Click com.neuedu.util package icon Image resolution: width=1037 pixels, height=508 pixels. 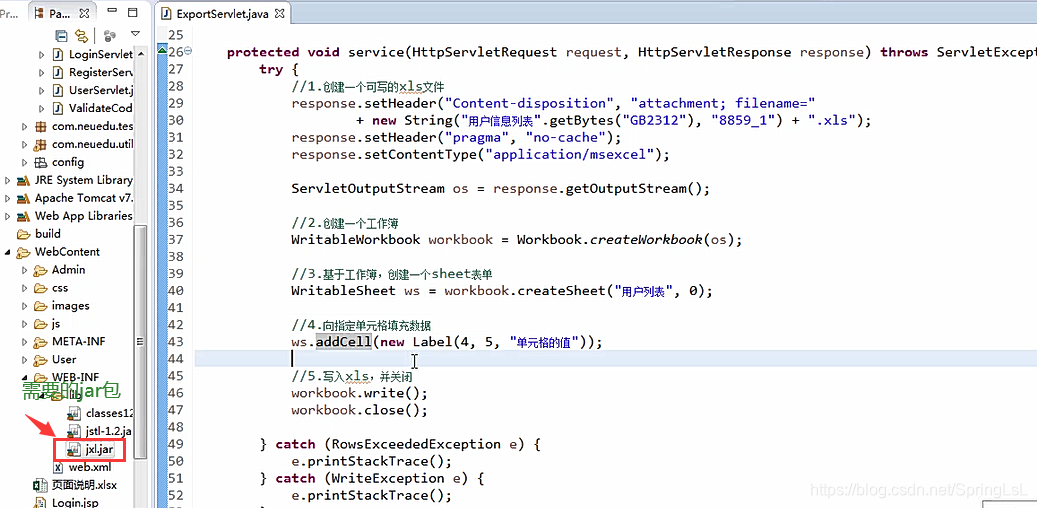40,144
